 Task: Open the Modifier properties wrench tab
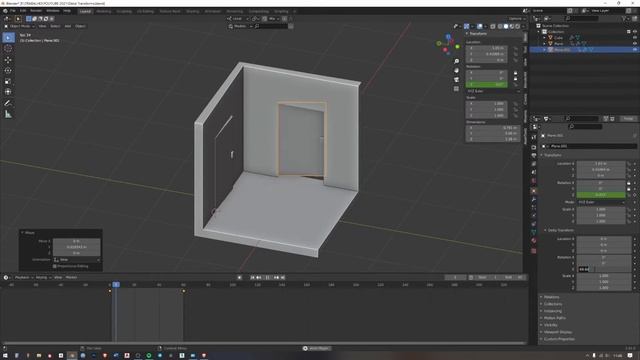click(533, 199)
